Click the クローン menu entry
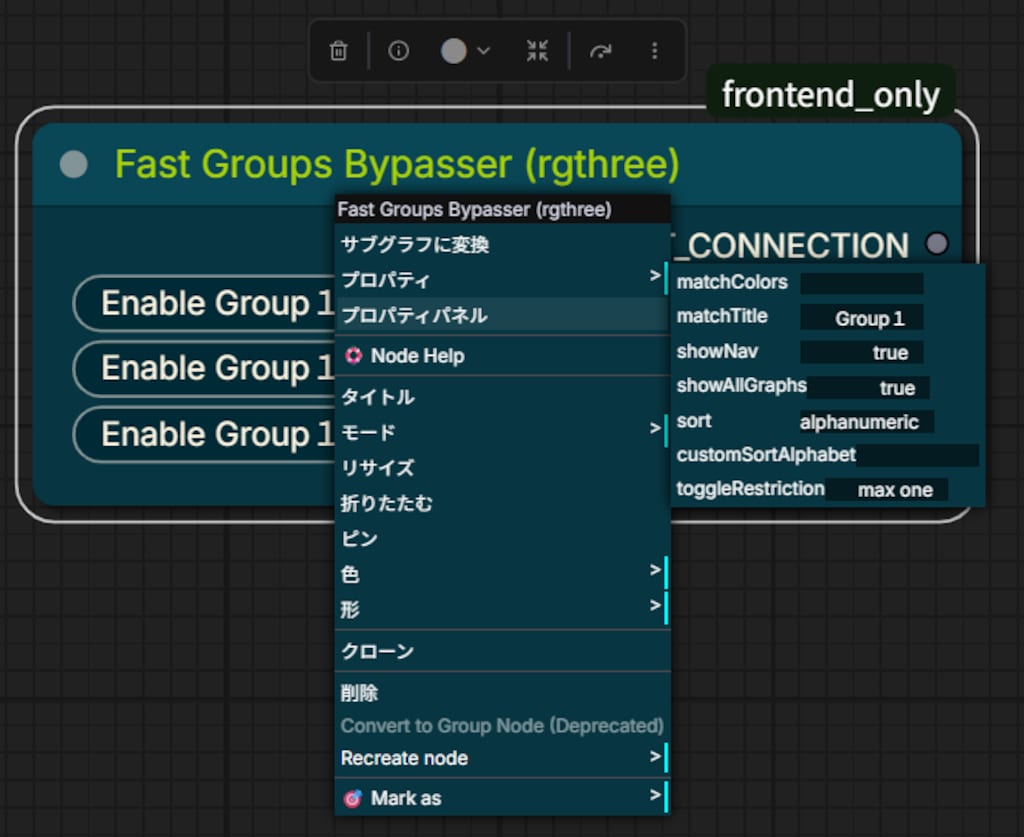This screenshot has height=837, width=1024. 502,651
